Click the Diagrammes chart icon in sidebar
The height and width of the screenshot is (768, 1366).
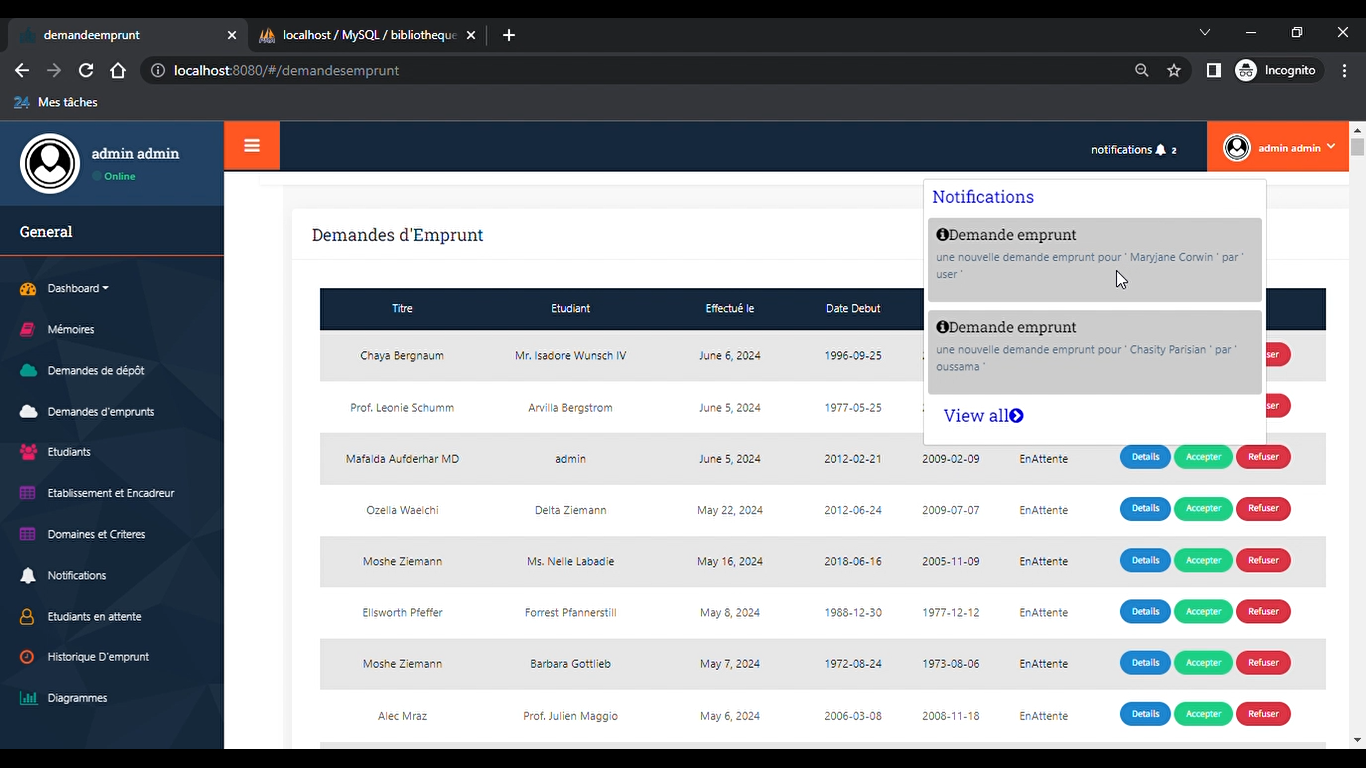tap(28, 698)
